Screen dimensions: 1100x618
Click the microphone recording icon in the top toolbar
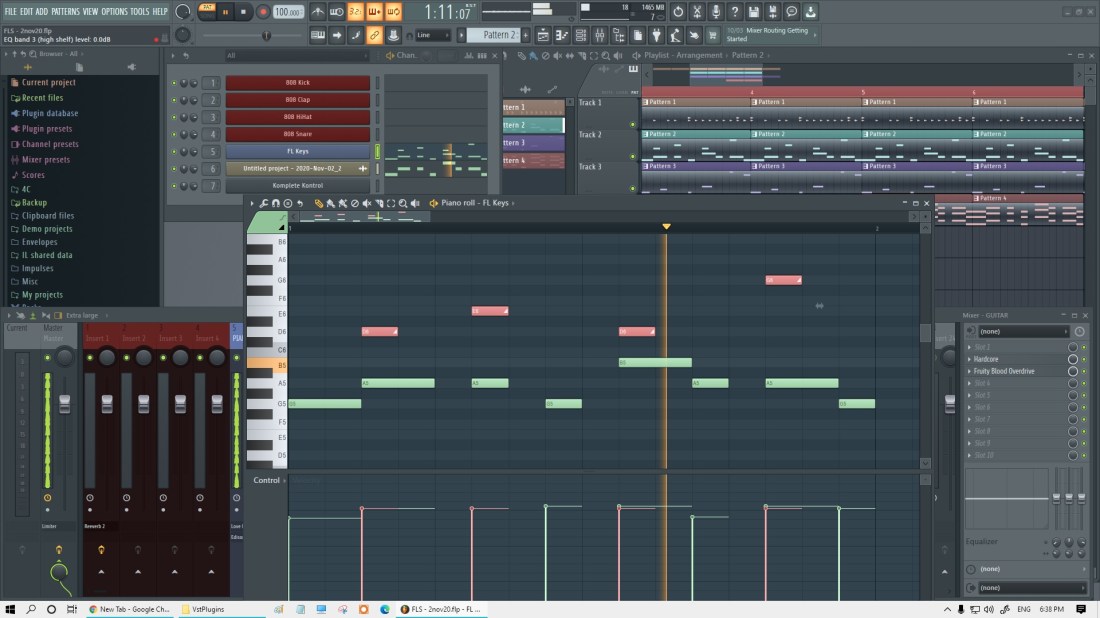tap(716, 12)
